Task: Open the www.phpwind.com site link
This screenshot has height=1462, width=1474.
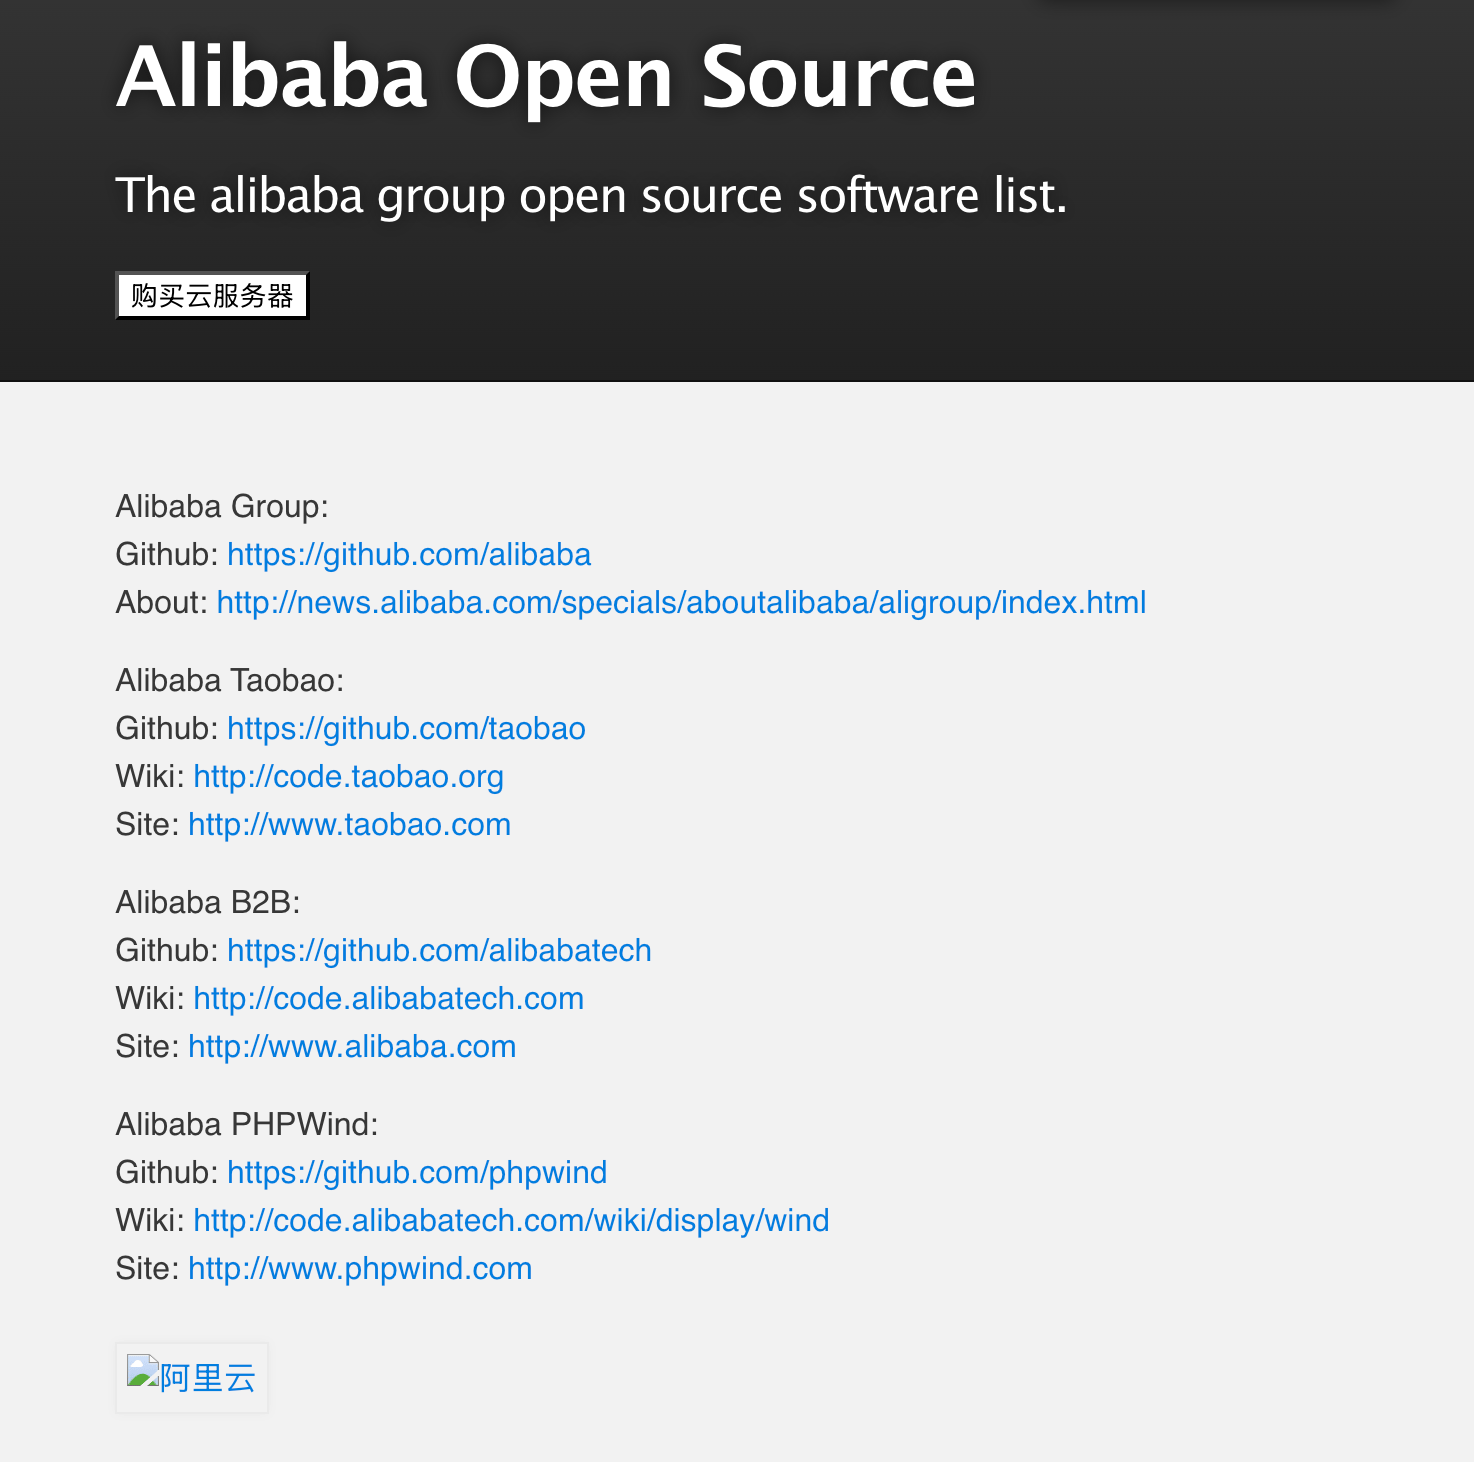Action: click(359, 1268)
